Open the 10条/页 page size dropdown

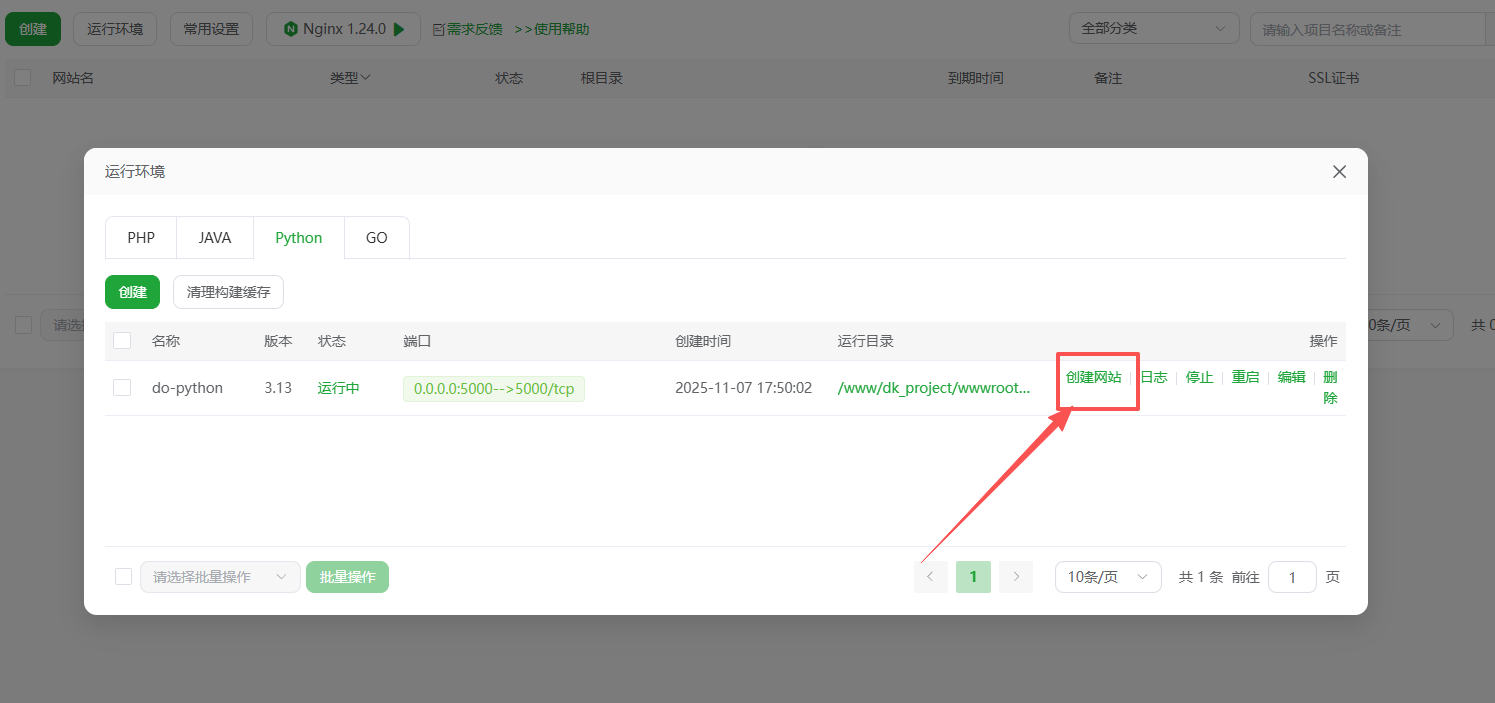pos(1108,577)
